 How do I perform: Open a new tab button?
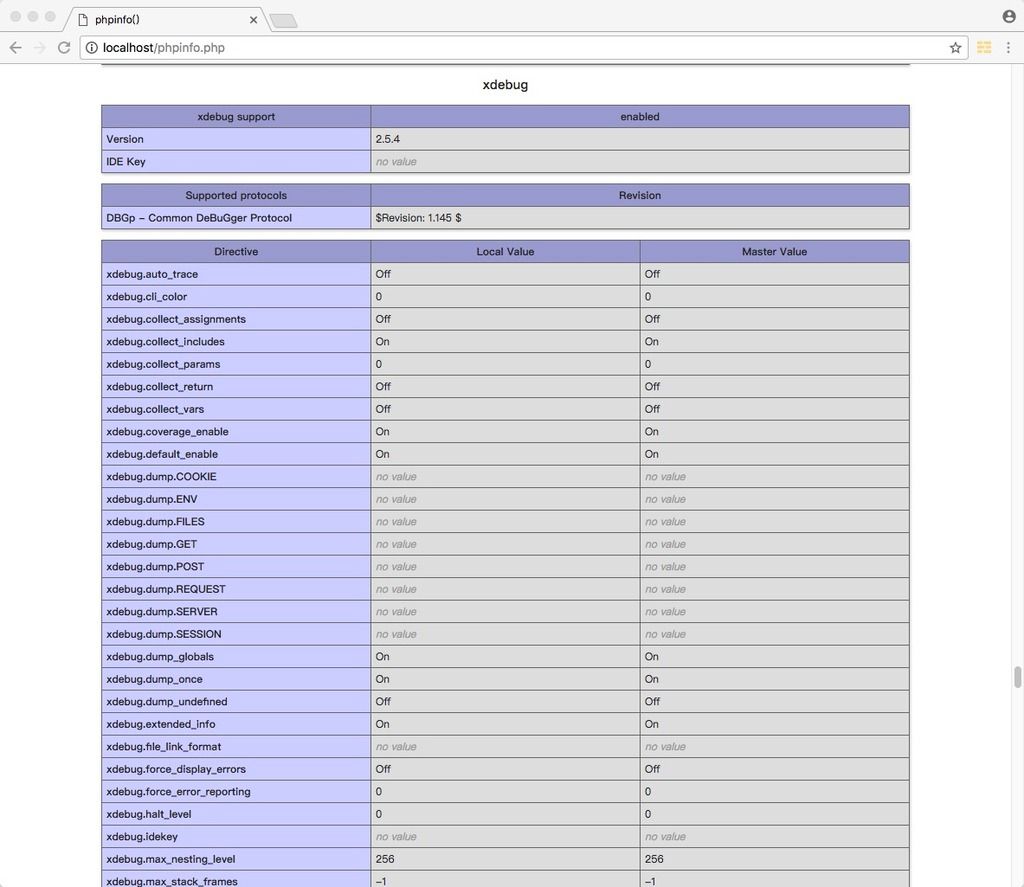point(283,21)
